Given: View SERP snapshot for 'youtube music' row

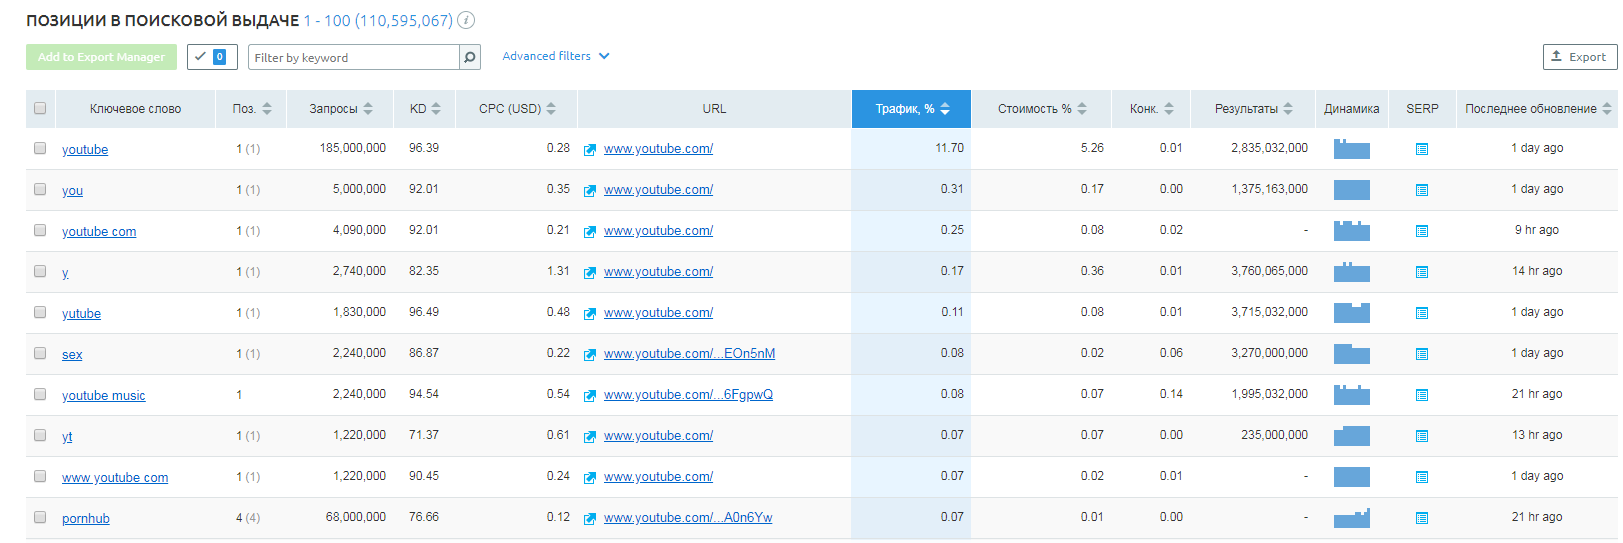Looking at the screenshot, I should click(1422, 395).
